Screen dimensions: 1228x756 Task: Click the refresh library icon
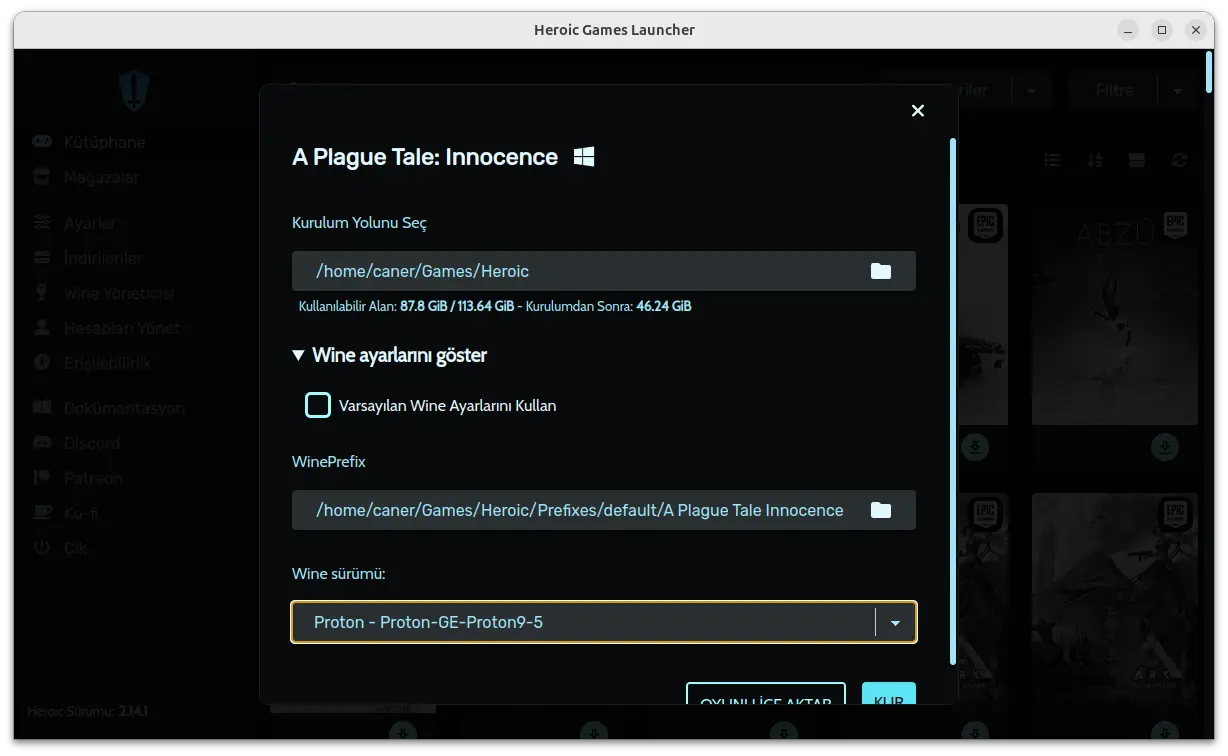point(1180,160)
